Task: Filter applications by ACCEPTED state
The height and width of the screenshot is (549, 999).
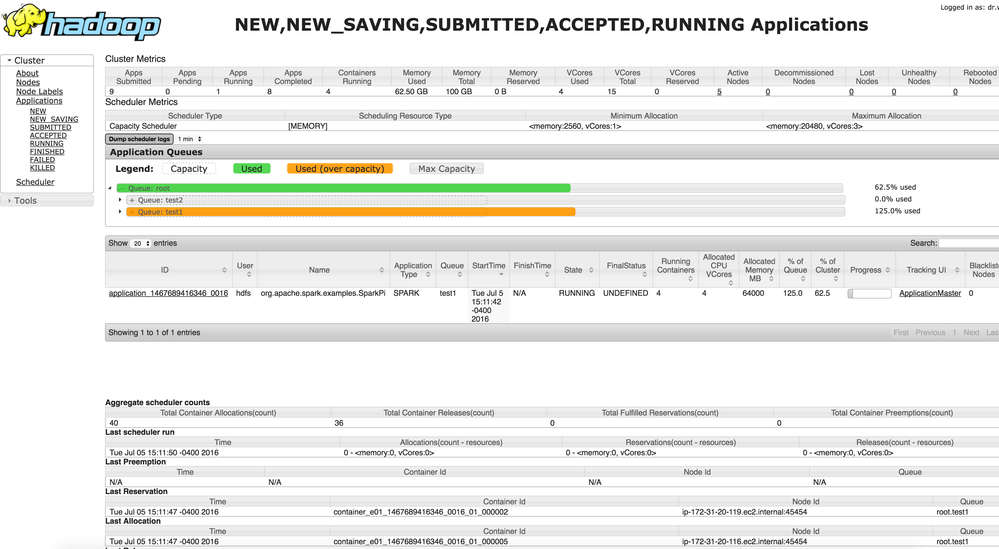Action: (48, 135)
